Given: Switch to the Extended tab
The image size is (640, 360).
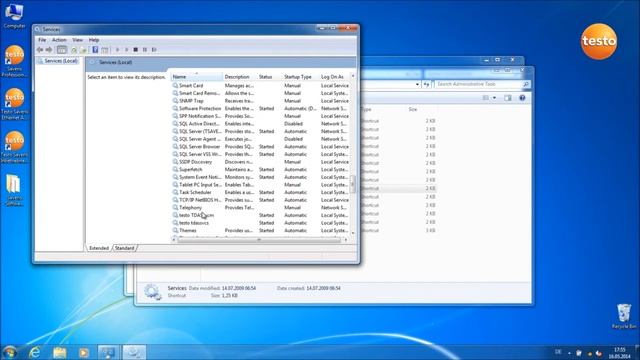Looking at the screenshot, I should [x=99, y=248].
